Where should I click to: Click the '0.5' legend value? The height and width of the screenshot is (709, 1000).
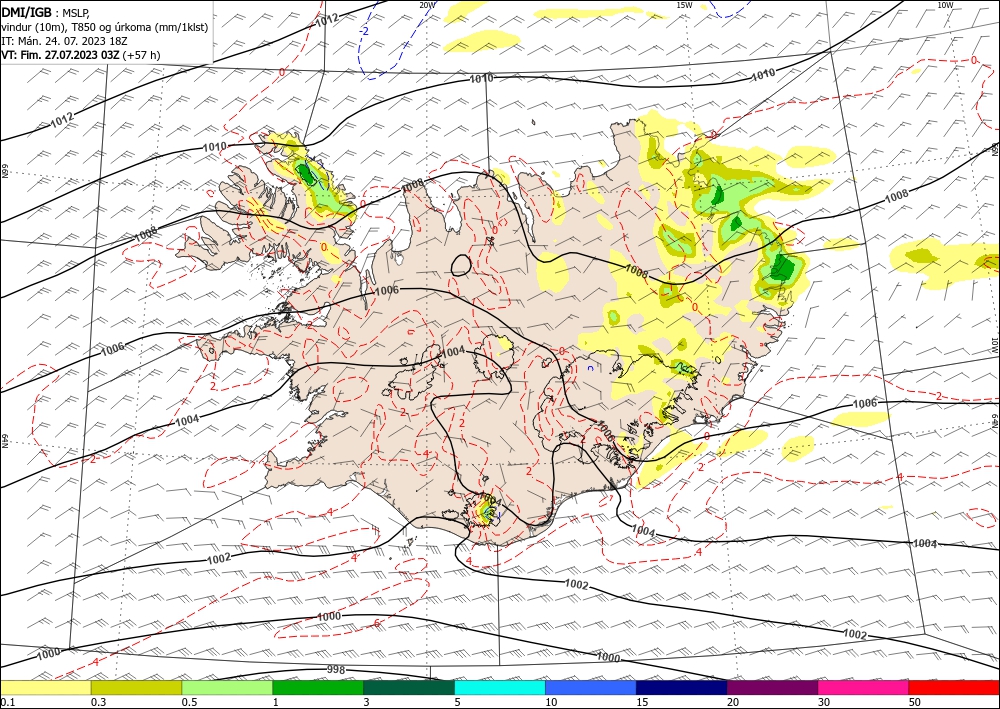coord(189,702)
